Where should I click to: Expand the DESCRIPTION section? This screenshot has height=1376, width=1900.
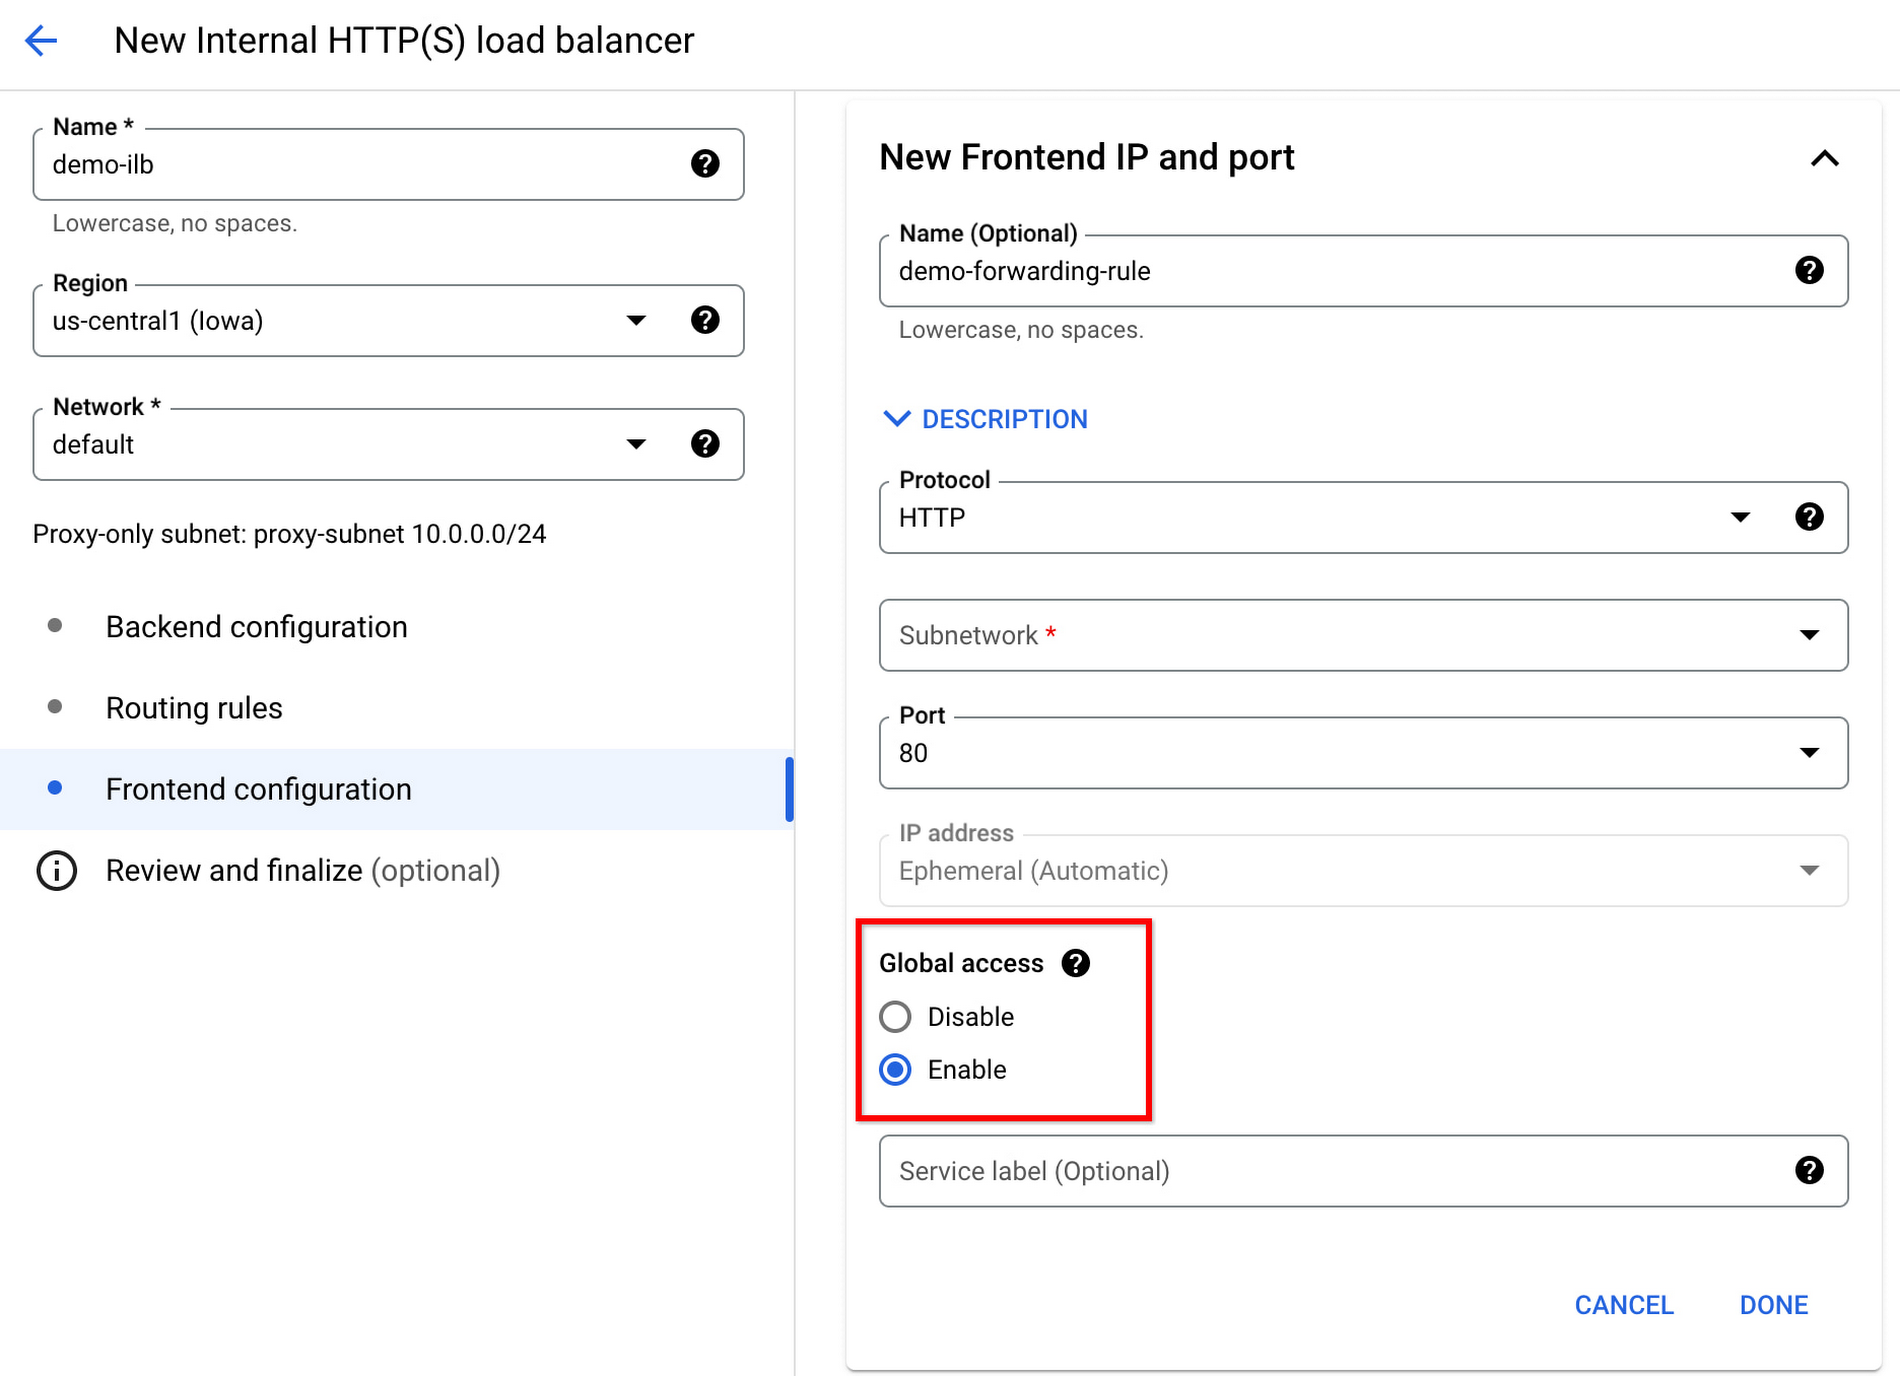[986, 419]
